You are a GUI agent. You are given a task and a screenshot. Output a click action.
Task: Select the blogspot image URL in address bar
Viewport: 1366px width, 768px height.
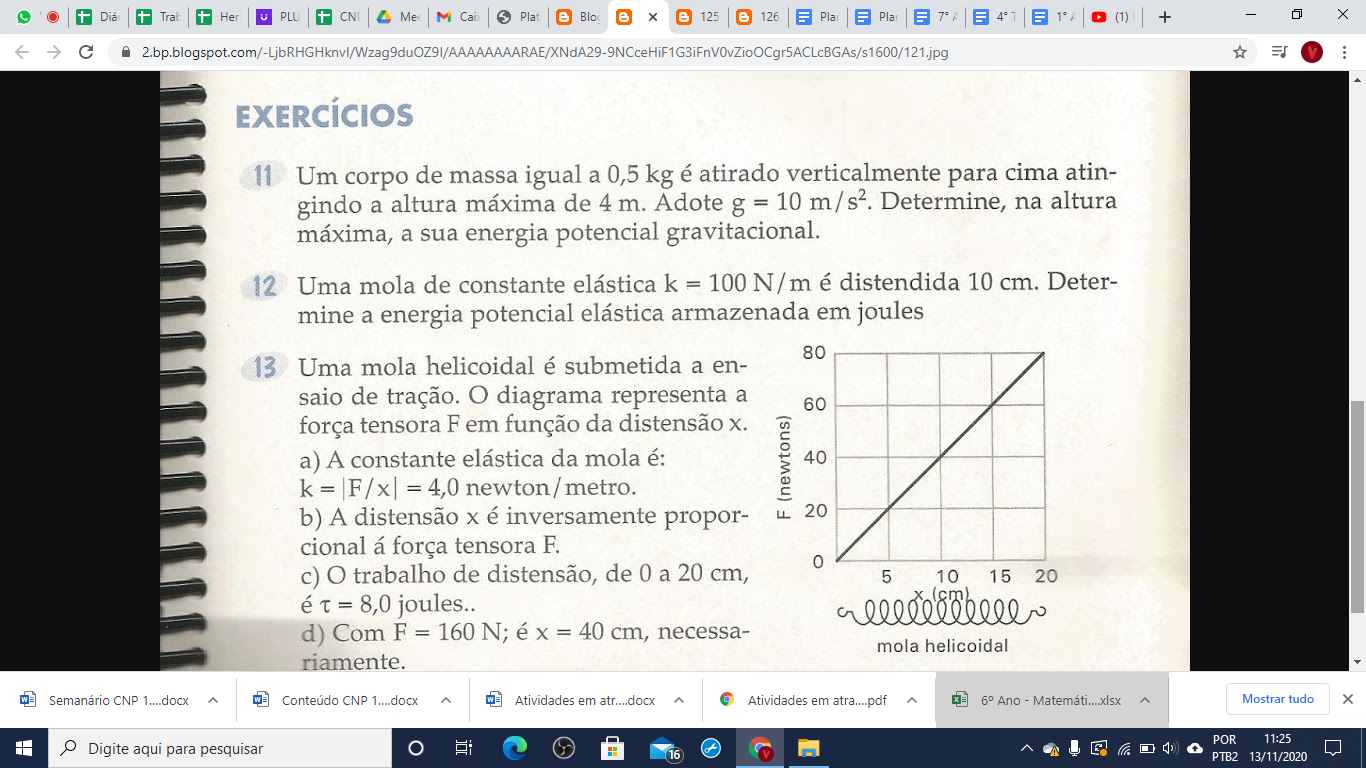544,52
